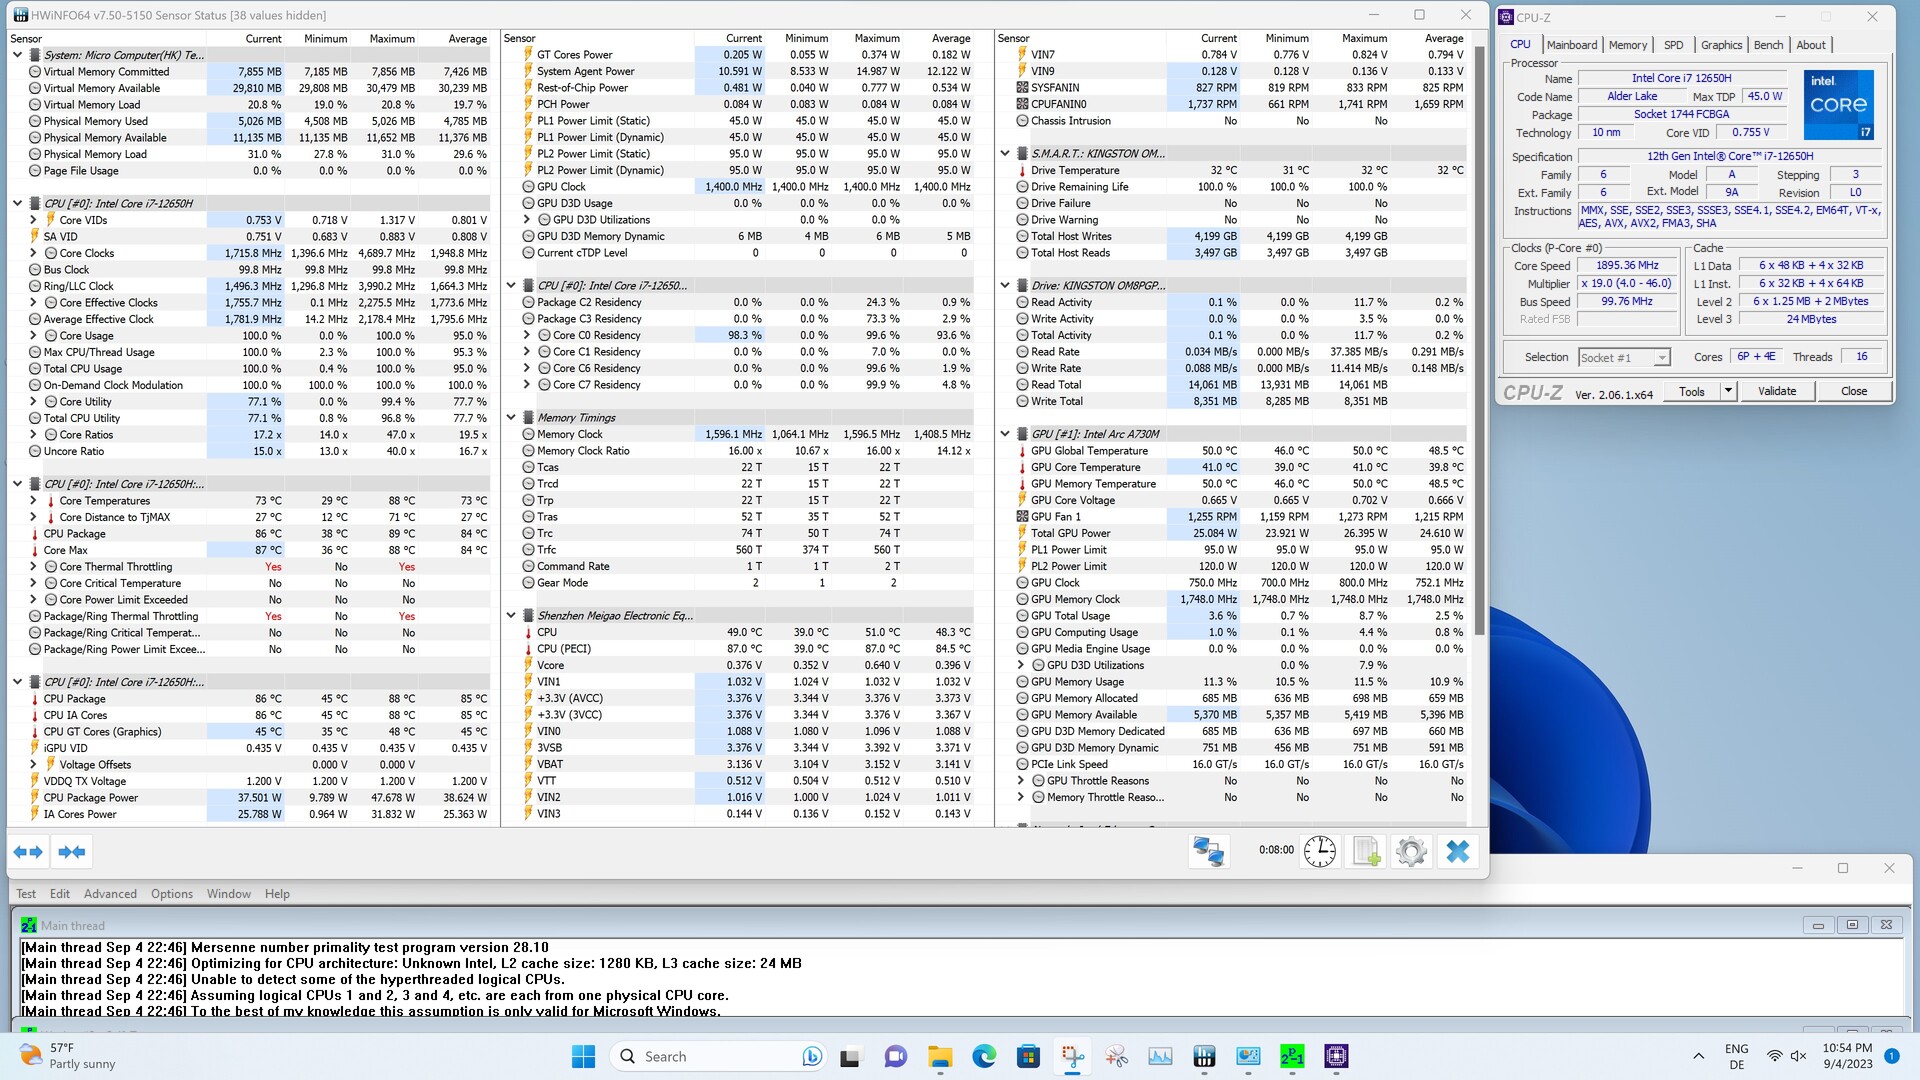Collapse the Memory Timings section
The image size is (1920, 1080).
(511, 418)
